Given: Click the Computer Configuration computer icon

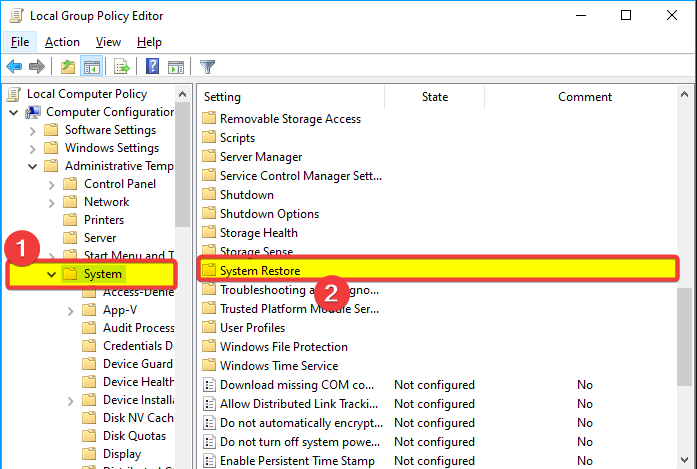Looking at the screenshot, I should [x=33, y=112].
